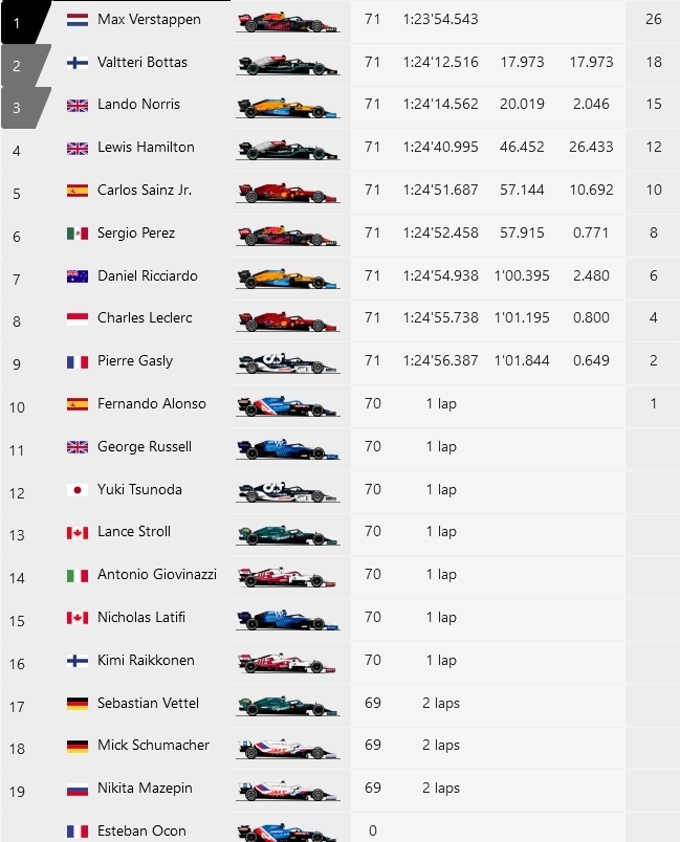The image size is (680, 842).
Task: Click the Monaco flag next to Charles Leclerc
Action: pos(77,319)
